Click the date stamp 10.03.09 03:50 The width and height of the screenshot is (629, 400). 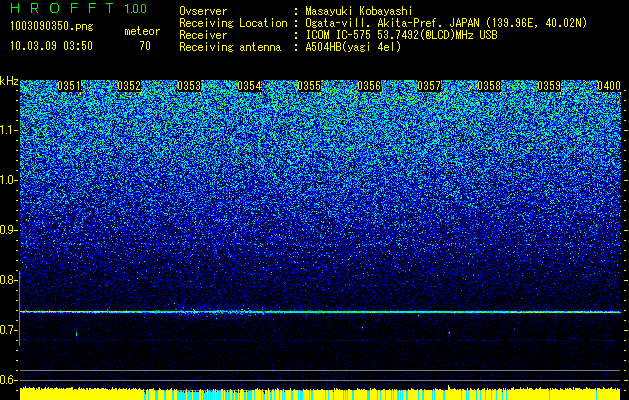51,46
